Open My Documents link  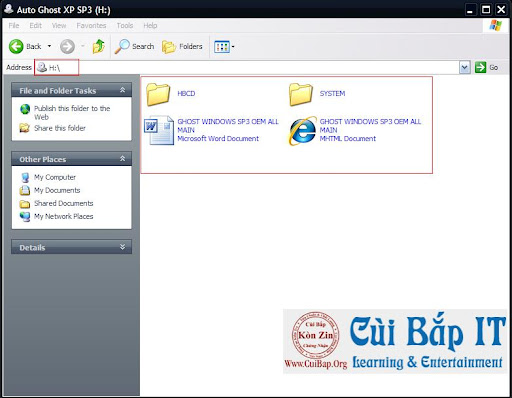[57, 190]
